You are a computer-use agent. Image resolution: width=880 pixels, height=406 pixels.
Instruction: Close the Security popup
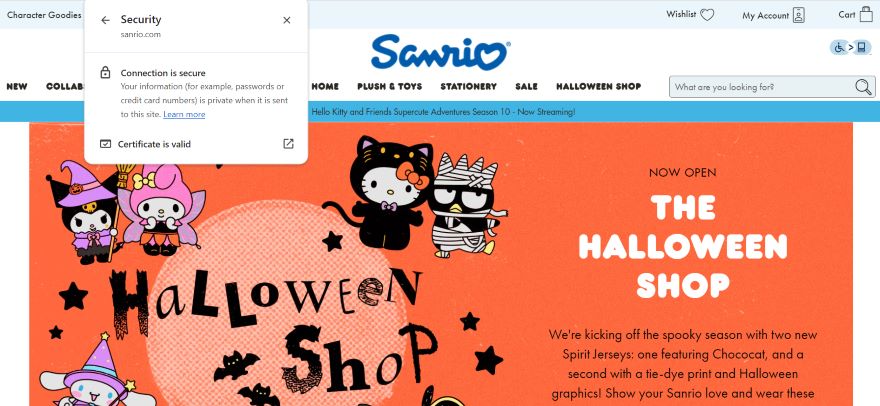coord(287,20)
